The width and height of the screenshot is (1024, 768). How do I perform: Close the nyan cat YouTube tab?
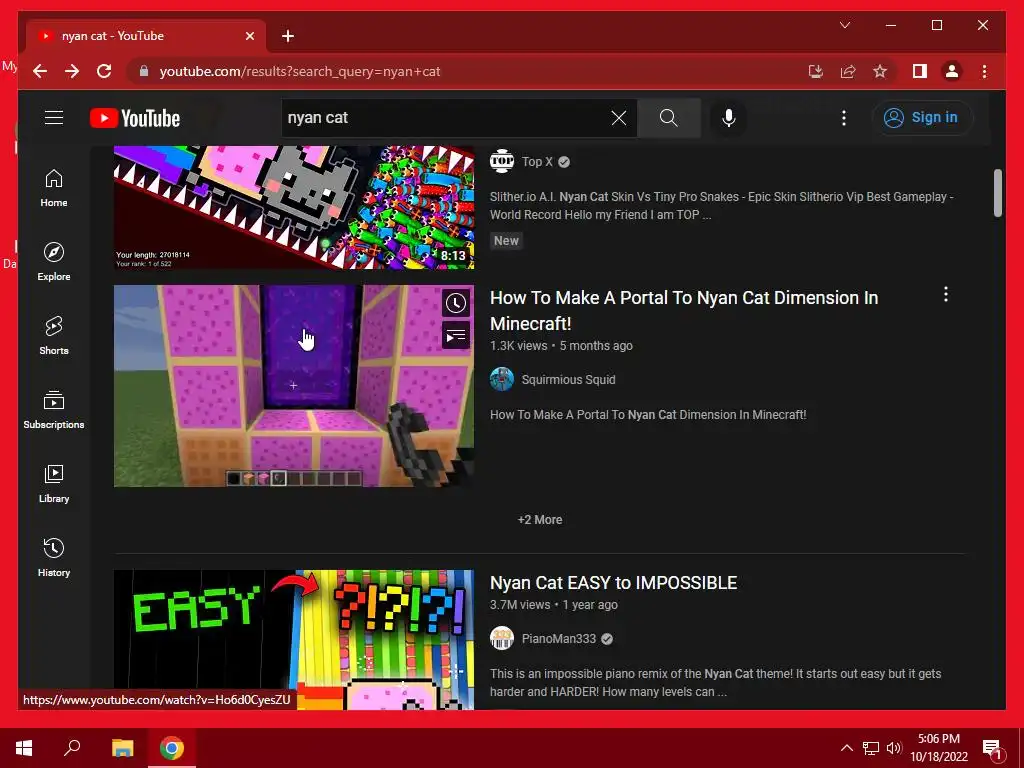249,36
